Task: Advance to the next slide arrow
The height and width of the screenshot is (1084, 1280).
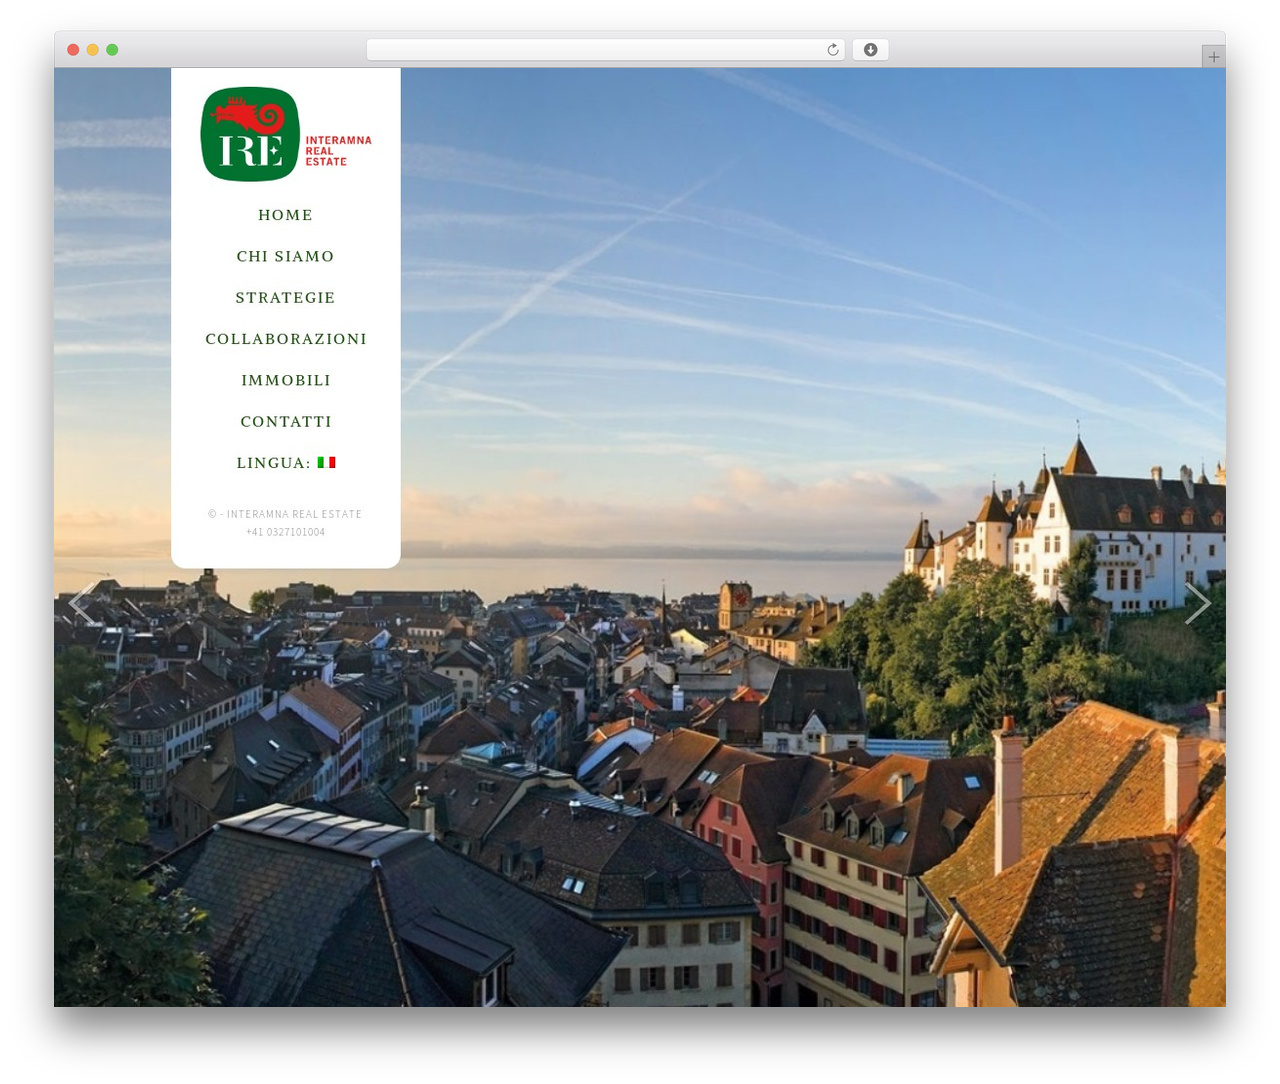Action: (x=1198, y=602)
